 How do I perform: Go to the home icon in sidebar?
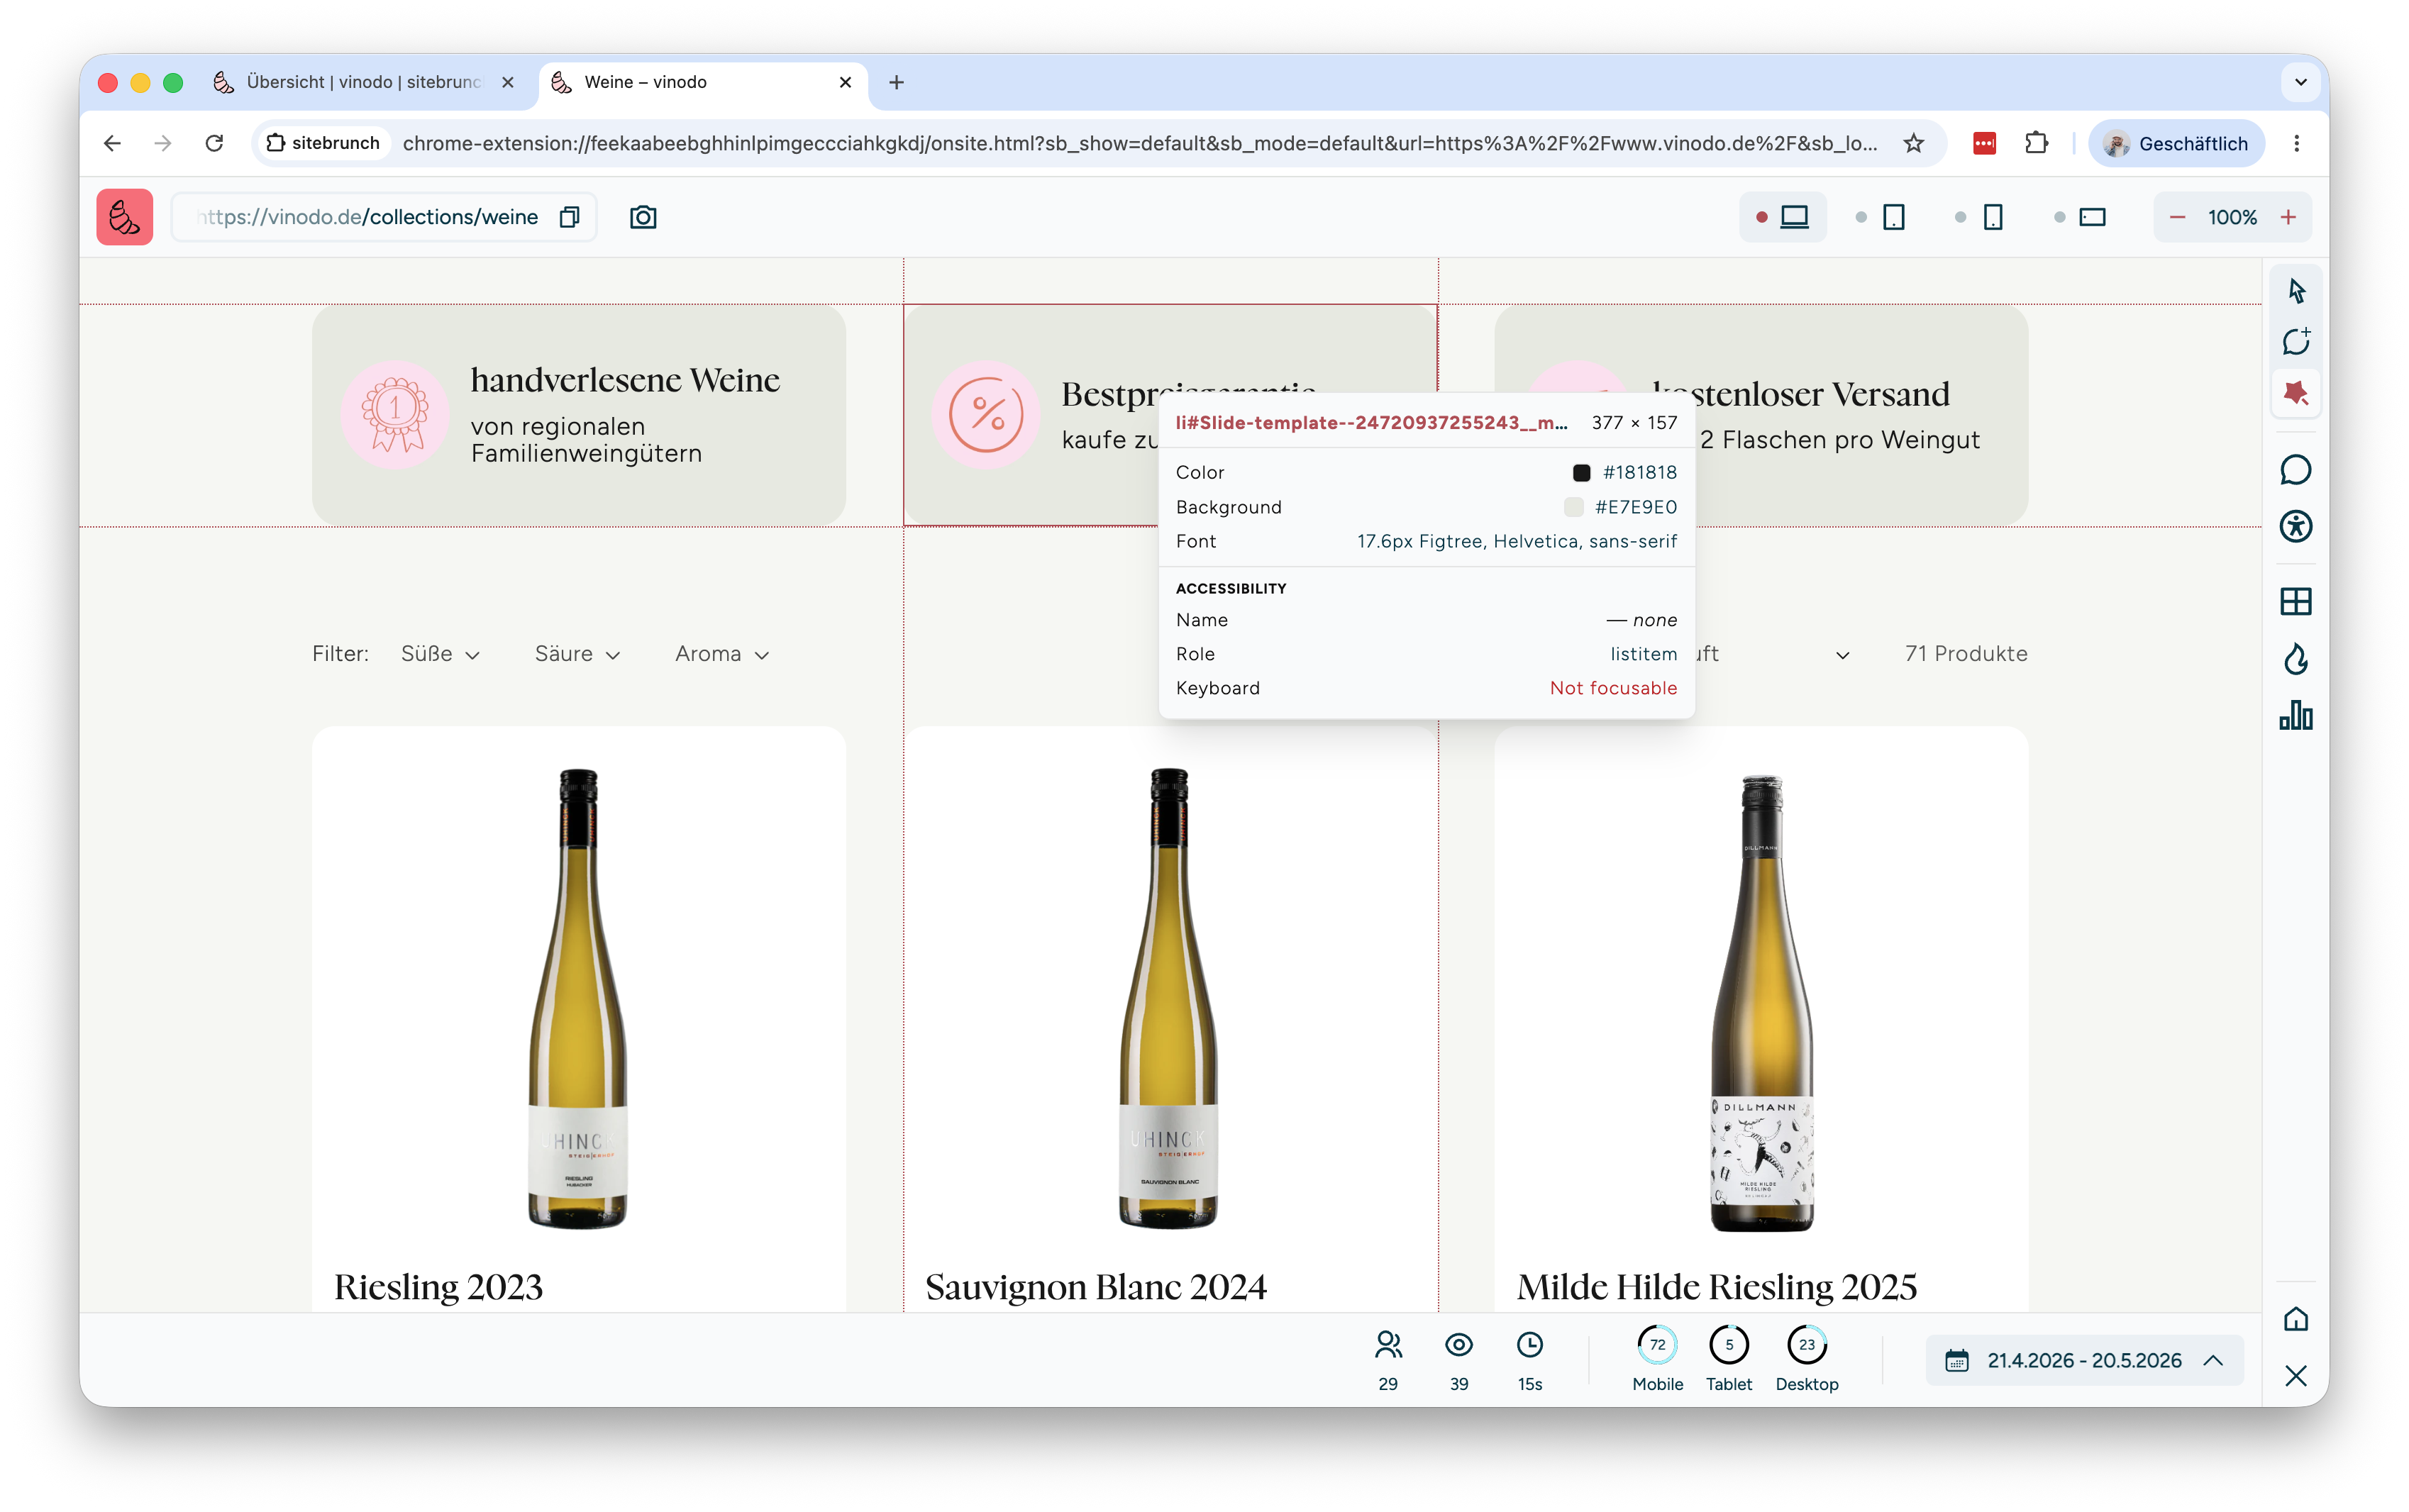click(2296, 1319)
